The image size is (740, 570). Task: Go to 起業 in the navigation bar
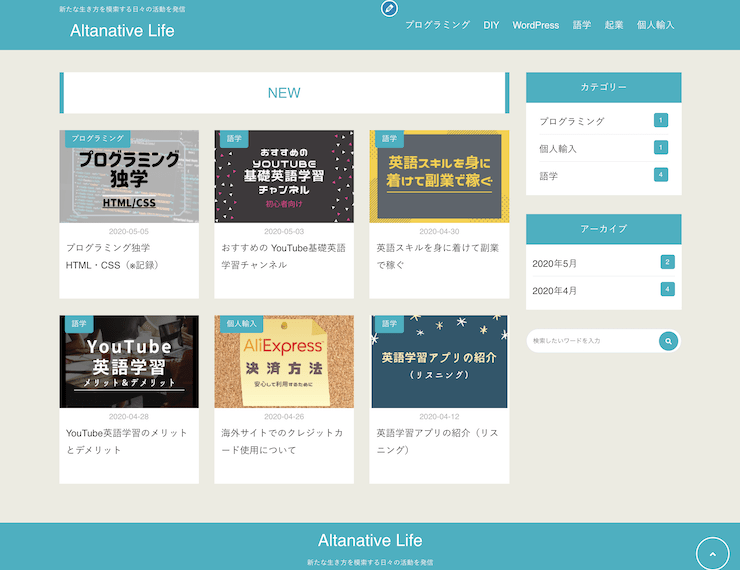[x=614, y=25]
